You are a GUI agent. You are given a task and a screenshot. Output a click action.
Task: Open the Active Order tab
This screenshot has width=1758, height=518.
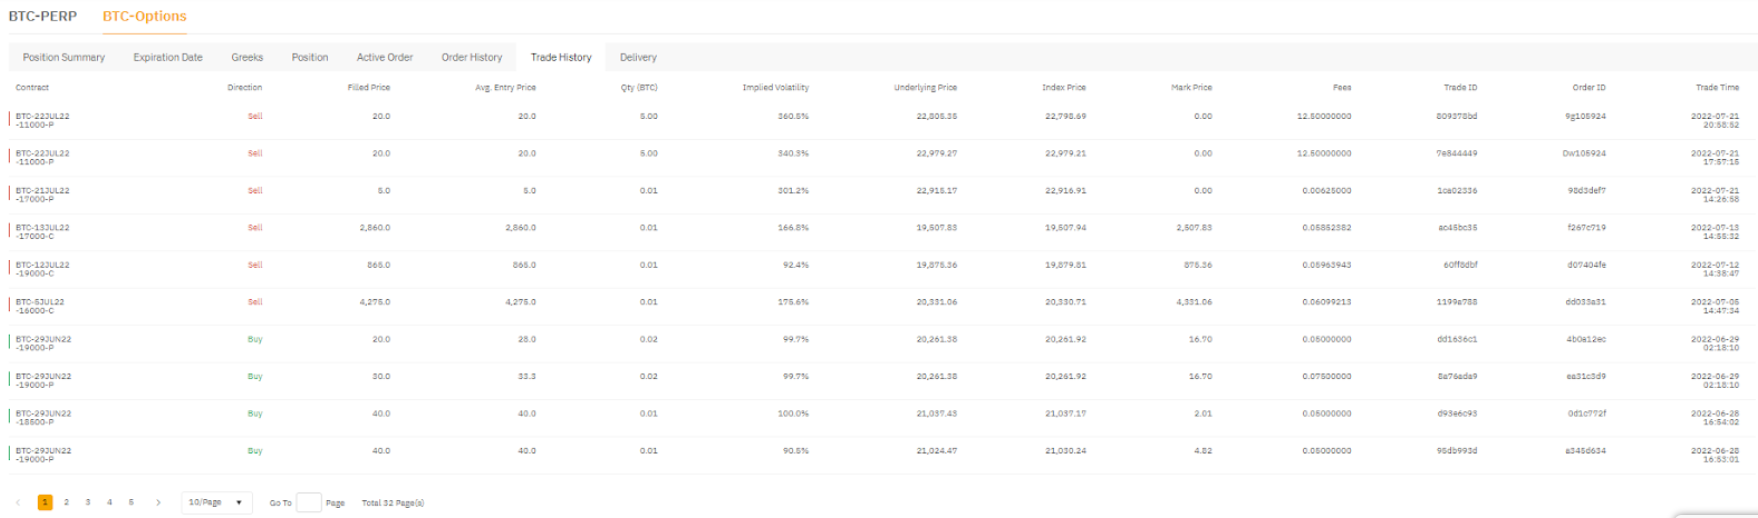tap(385, 57)
